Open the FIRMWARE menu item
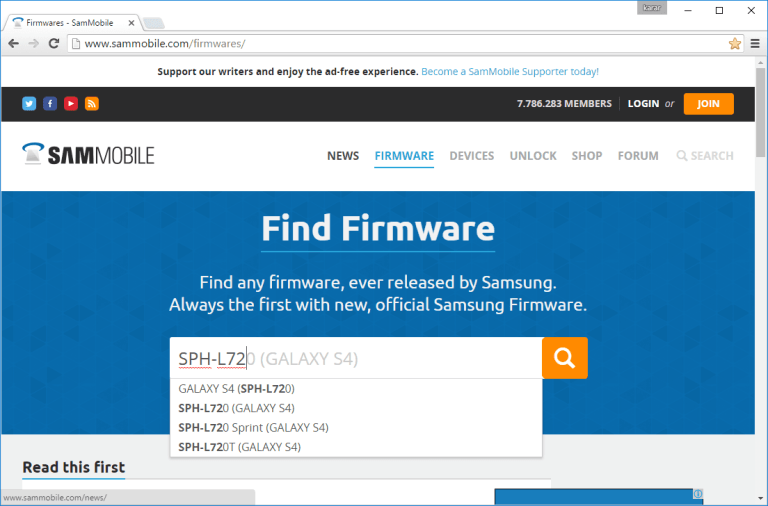The width and height of the screenshot is (768, 506). tap(404, 156)
